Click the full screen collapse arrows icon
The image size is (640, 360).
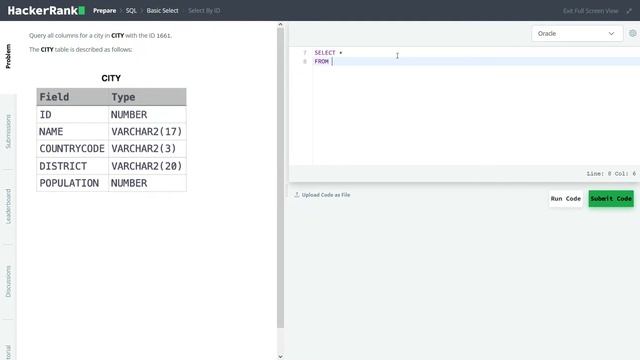[629, 11]
